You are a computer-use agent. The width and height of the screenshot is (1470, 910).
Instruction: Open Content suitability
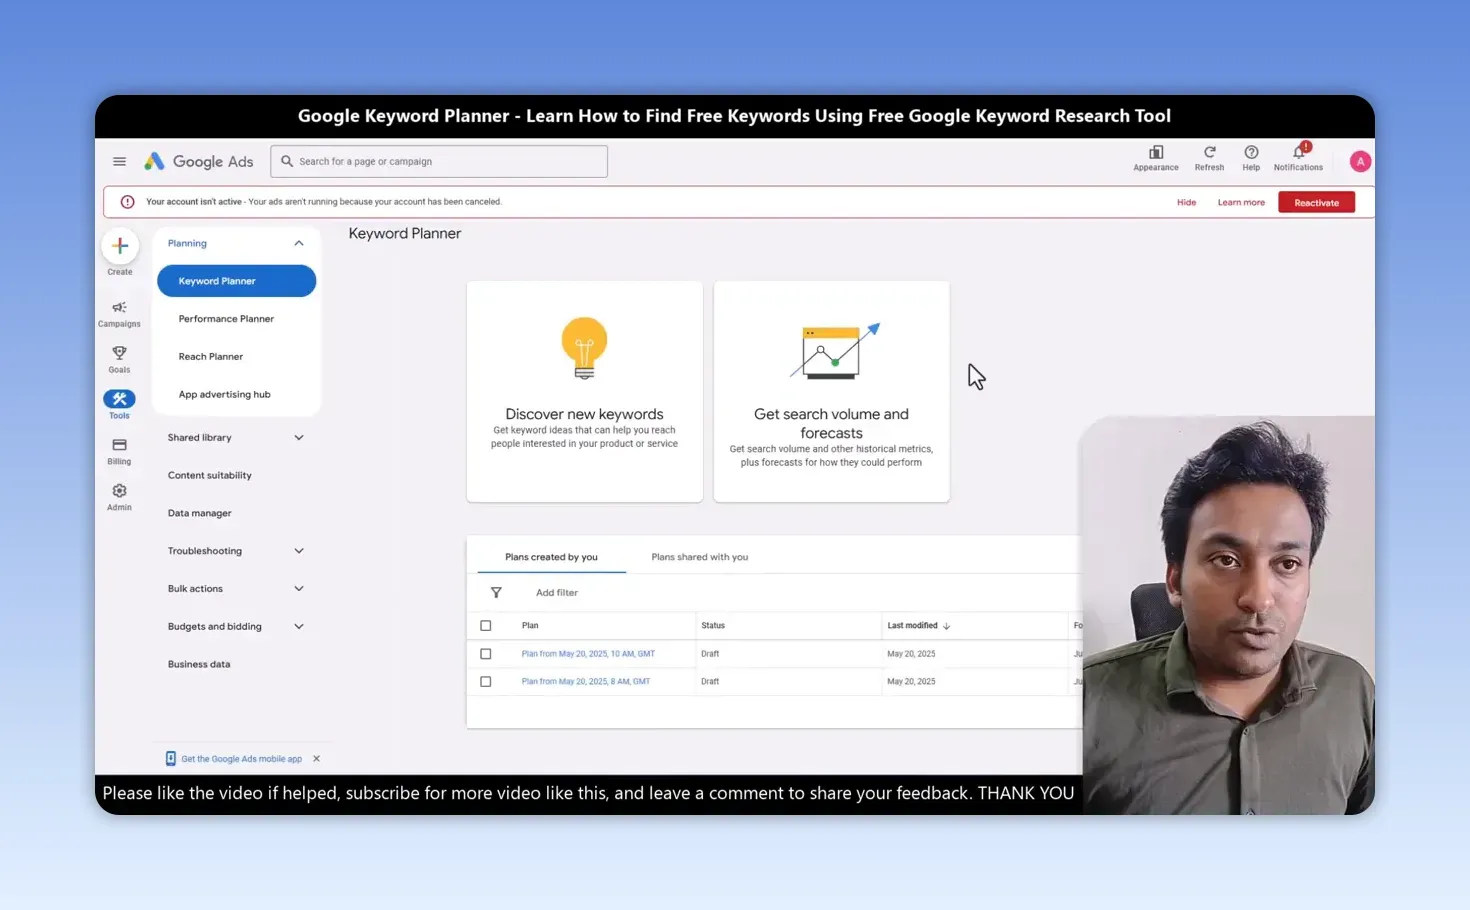pos(210,476)
